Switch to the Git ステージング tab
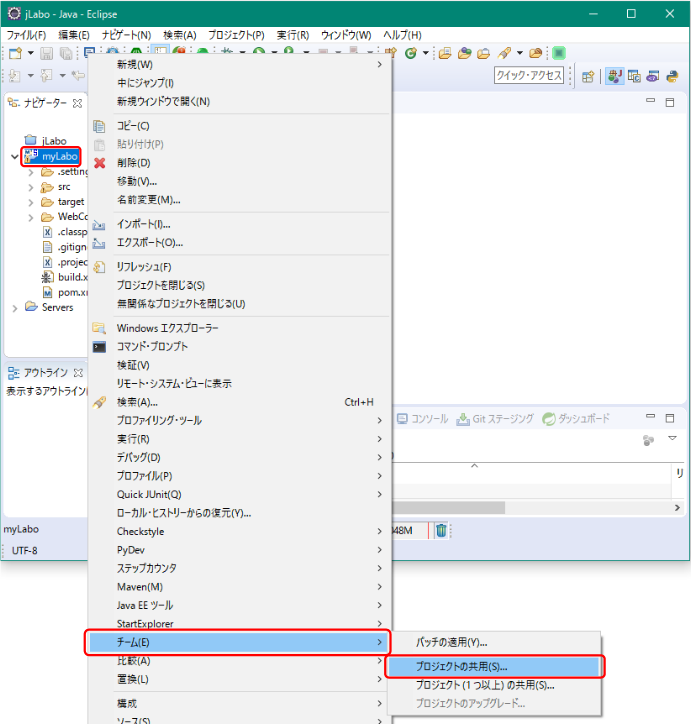The image size is (691, 724). 495,419
